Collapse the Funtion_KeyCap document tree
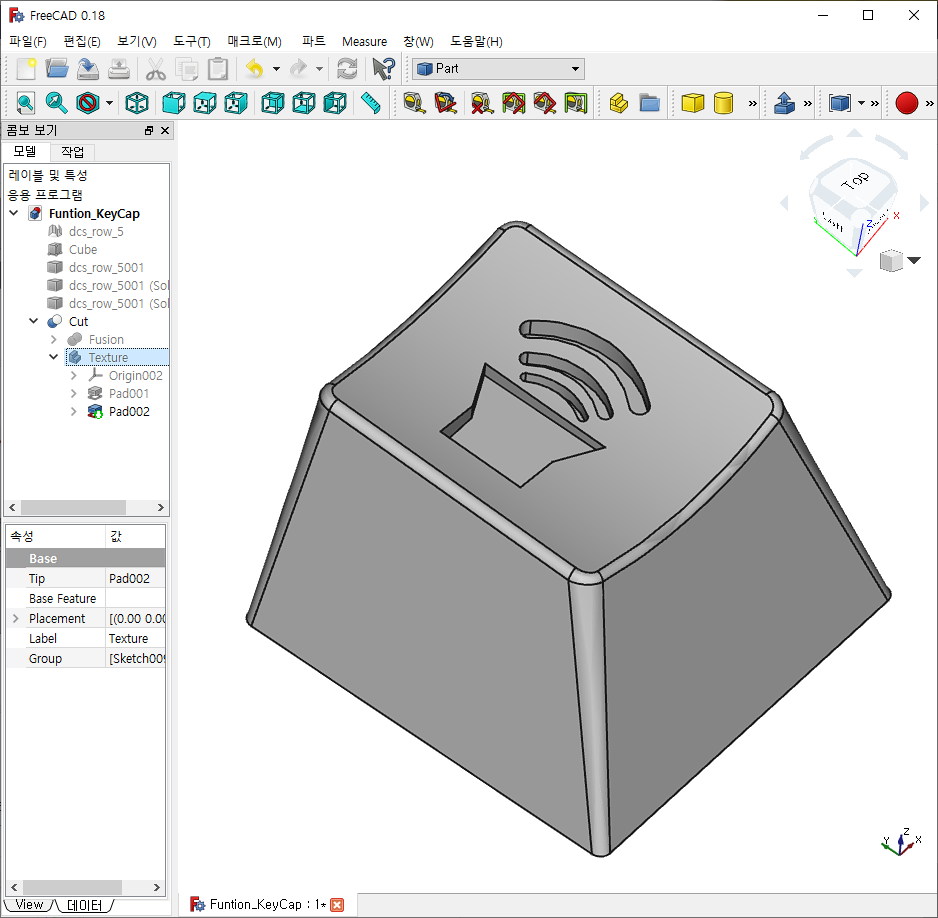 [14, 213]
